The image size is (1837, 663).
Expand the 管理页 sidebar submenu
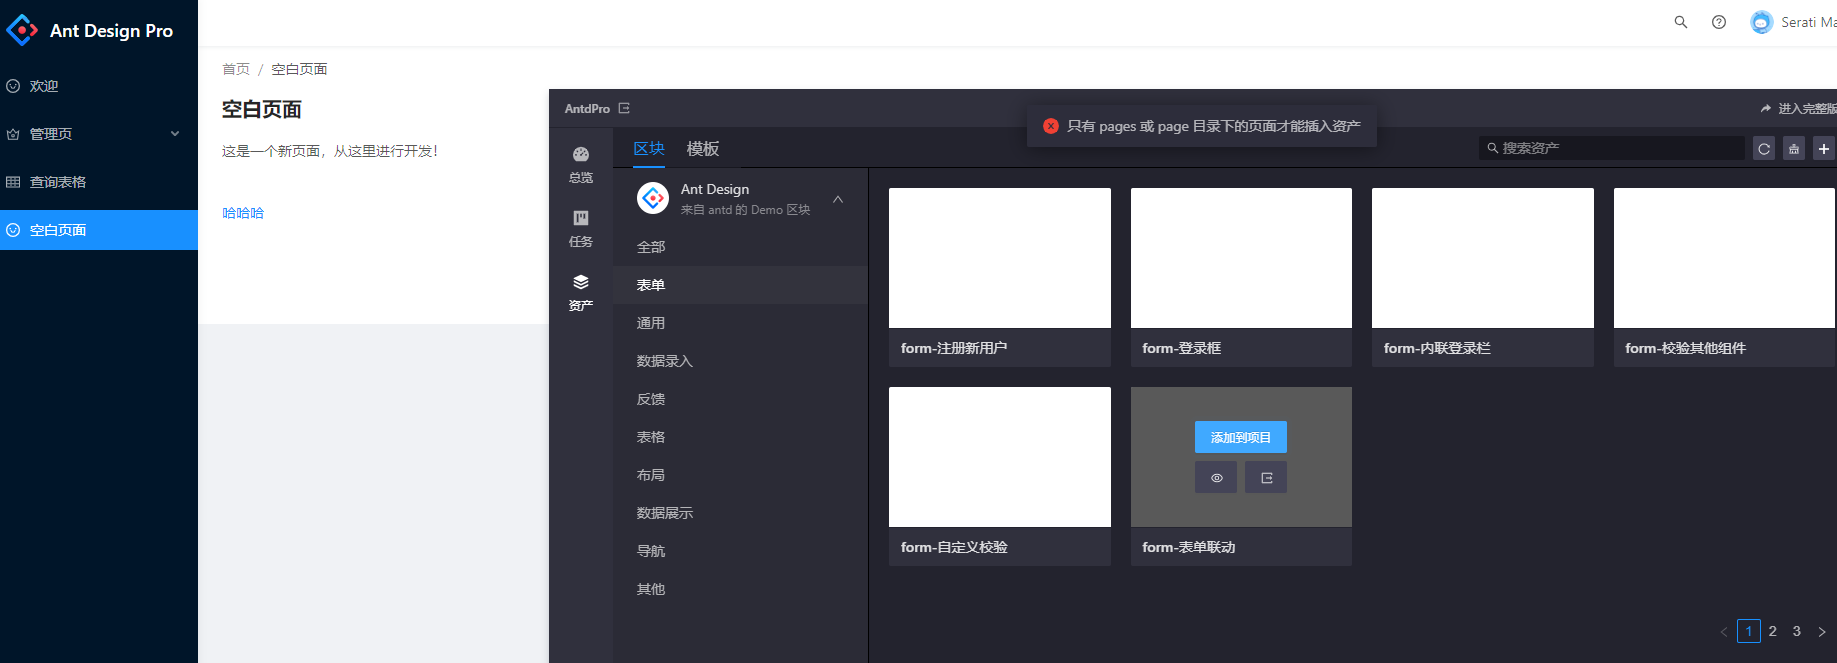click(x=99, y=134)
